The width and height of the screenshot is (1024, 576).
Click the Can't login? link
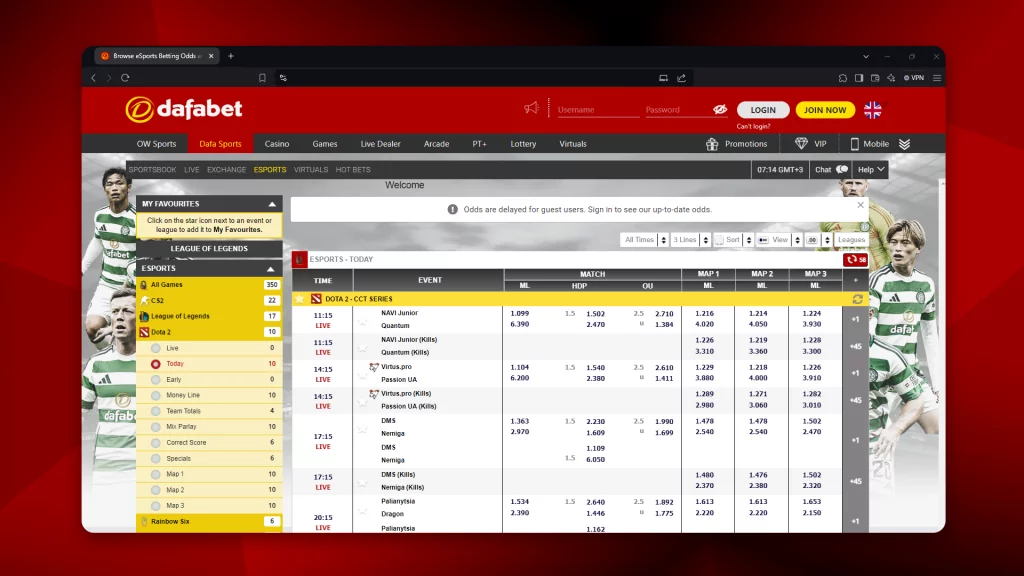point(753,127)
